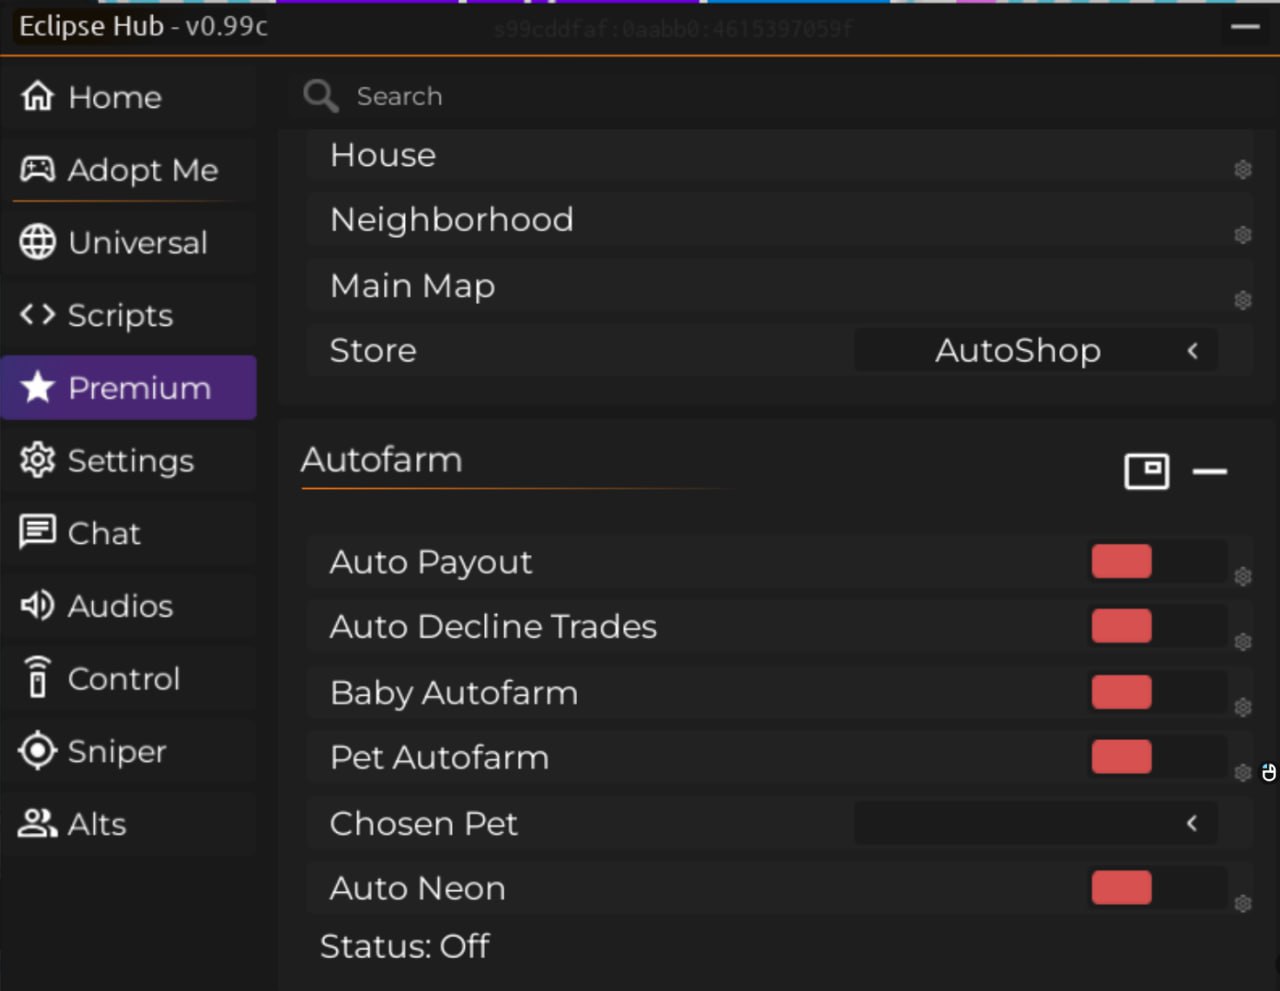Click the Alts people icon

38,823
